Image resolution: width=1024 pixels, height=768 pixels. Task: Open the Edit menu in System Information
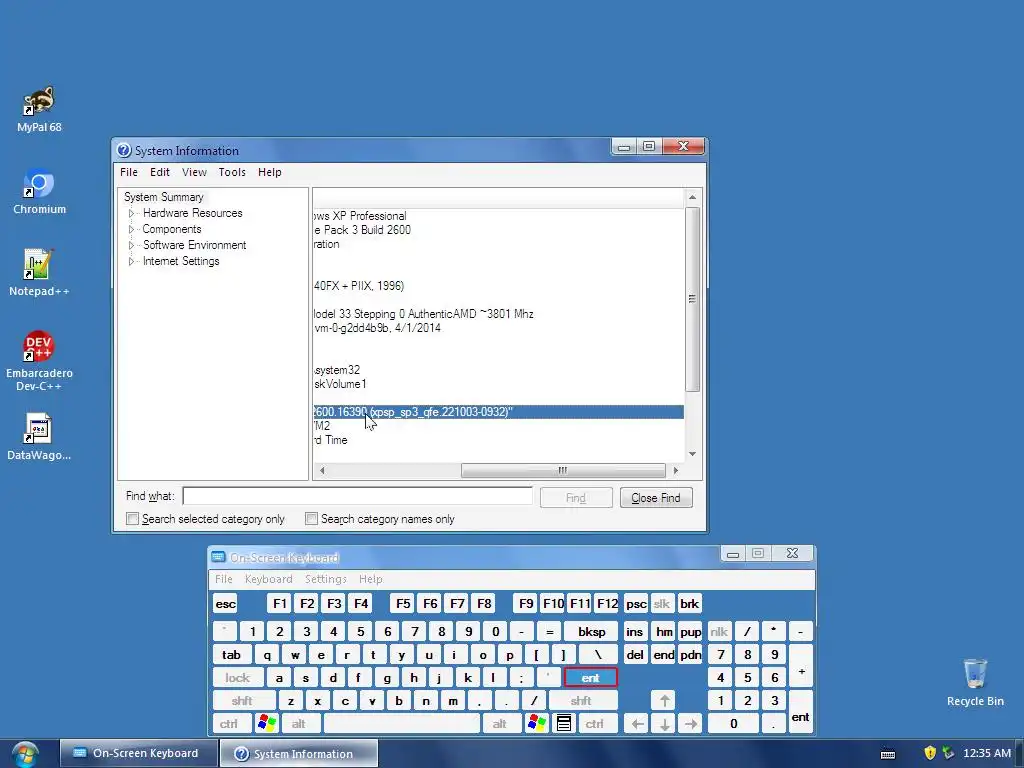tap(159, 172)
